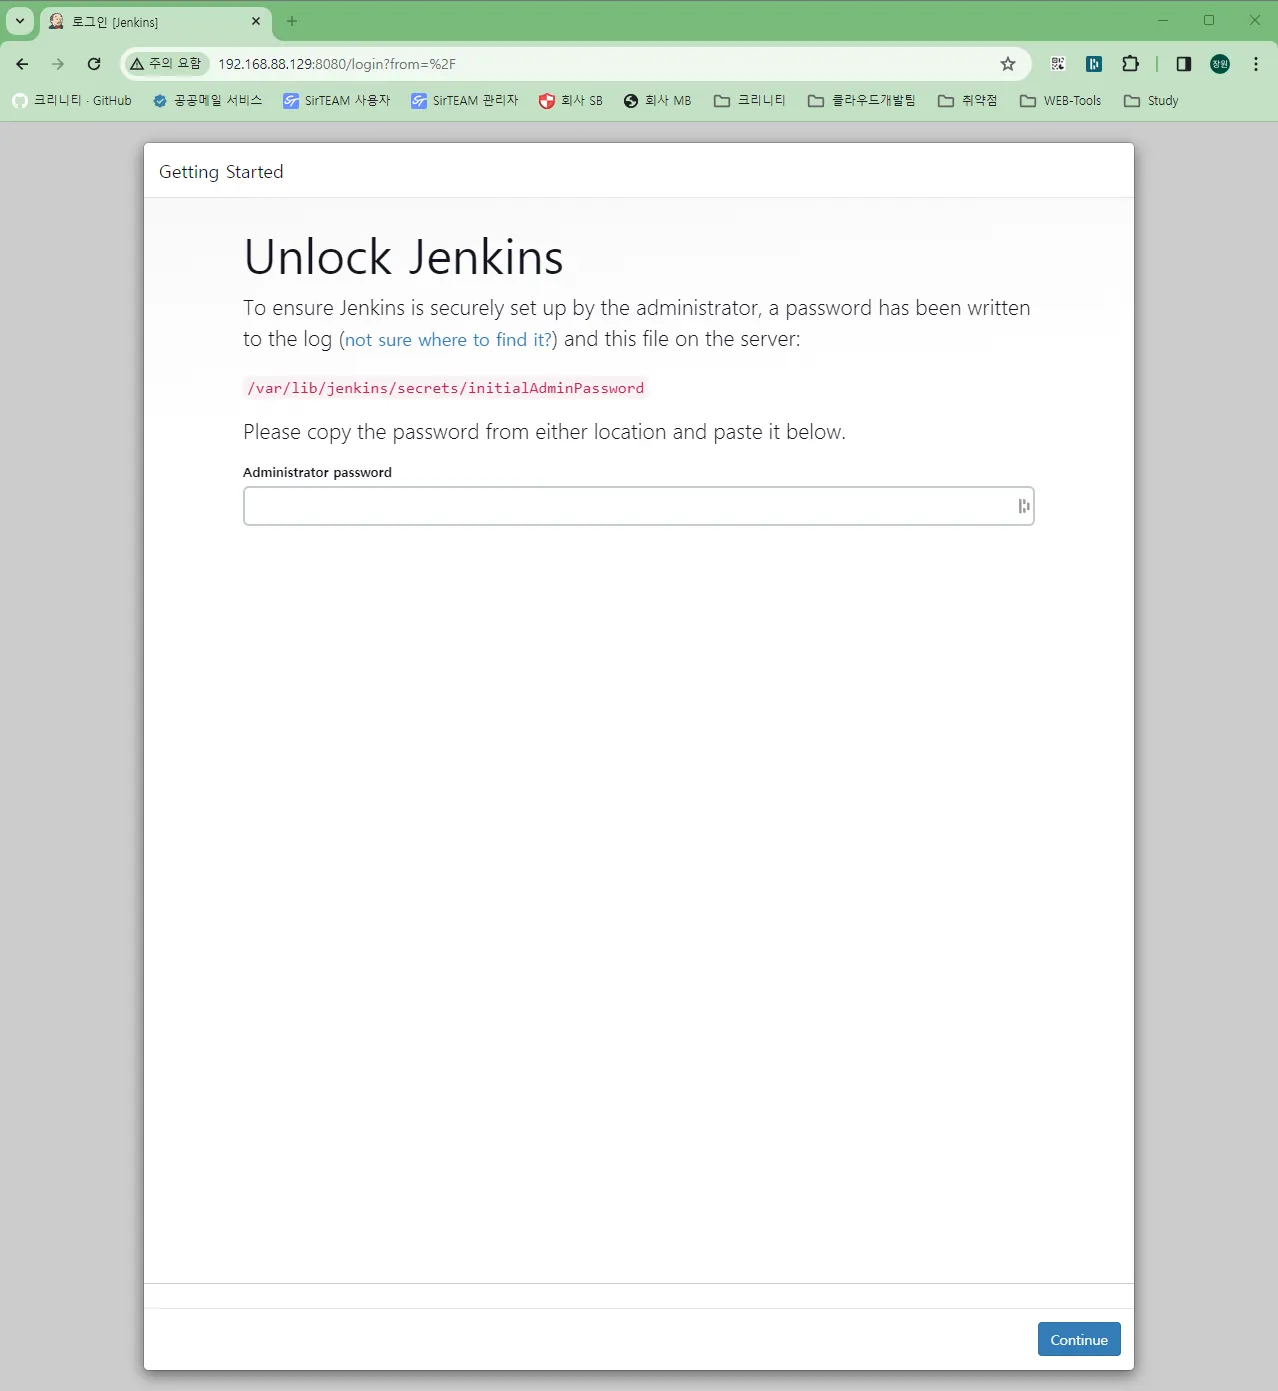Open the QR code extension icon

point(1058,64)
